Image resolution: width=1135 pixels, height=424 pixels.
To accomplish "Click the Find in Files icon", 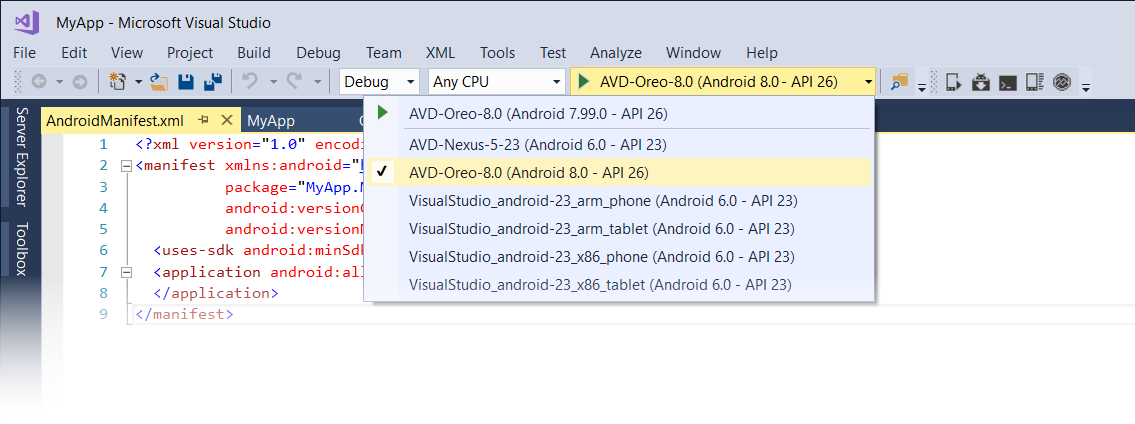I will pyautogui.click(x=899, y=82).
